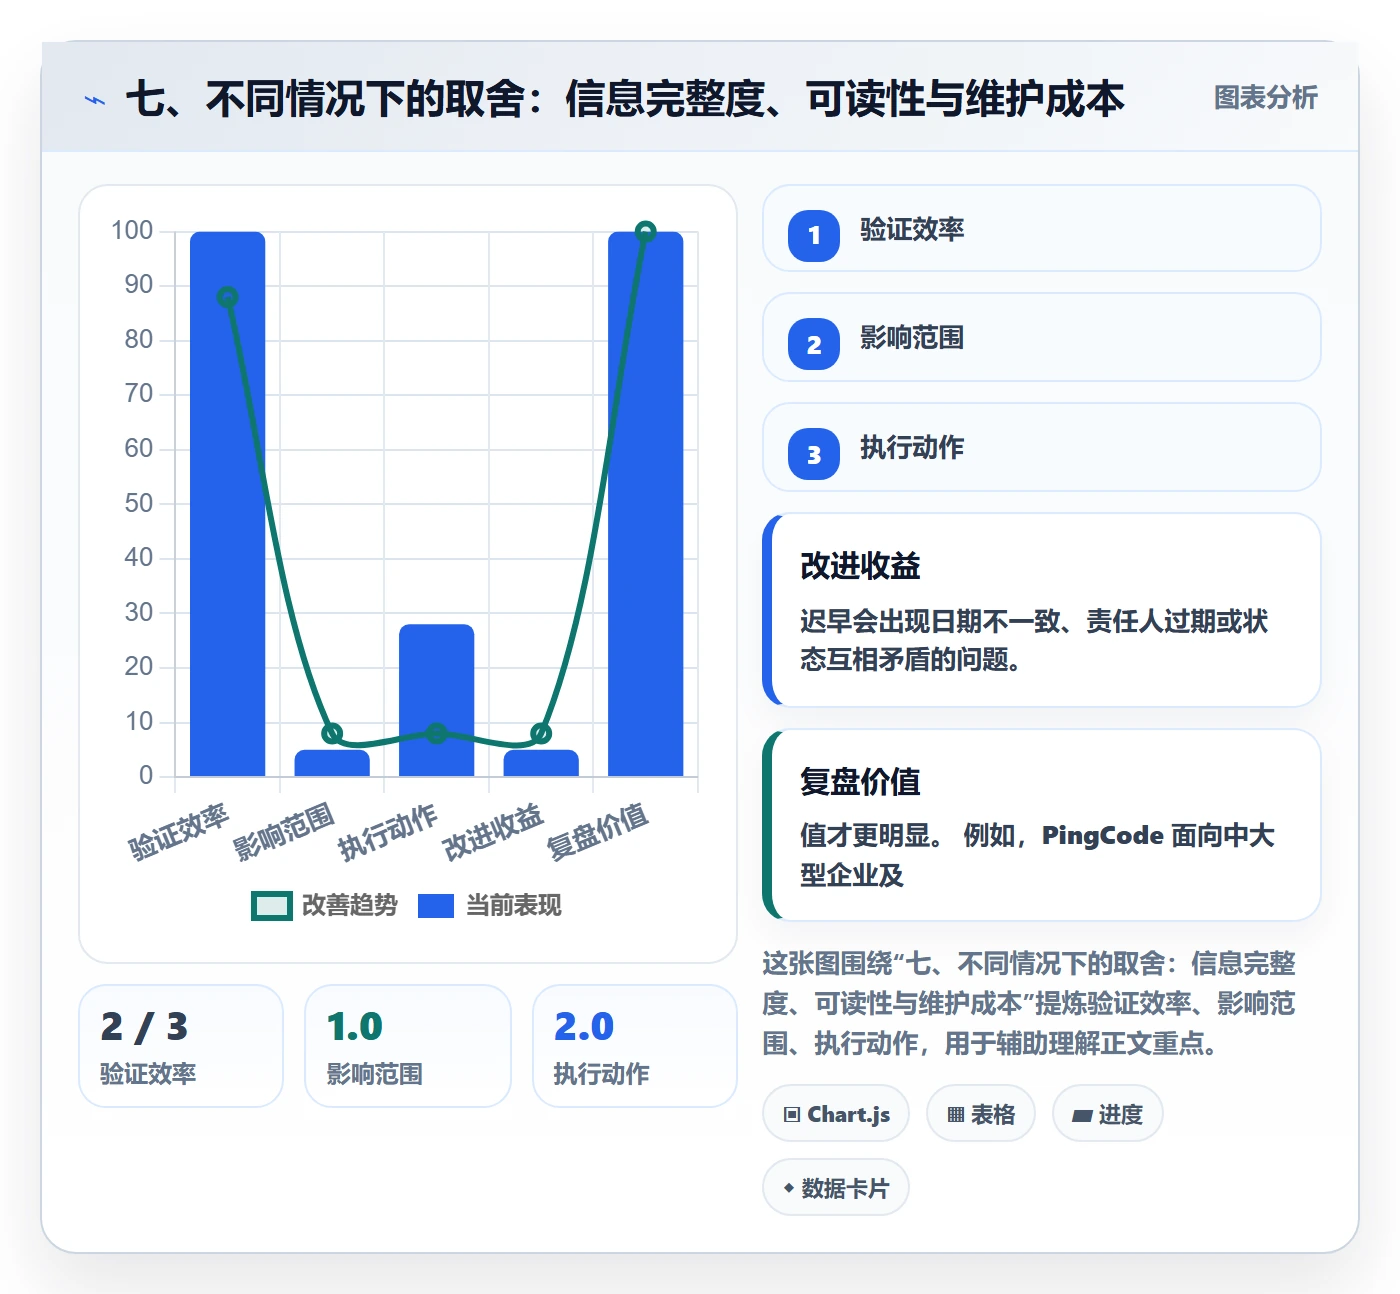1400x1294 pixels.
Task: Click the text mentioning PingCode 面向中大型企业
Action: pyautogui.click(x=1037, y=855)
